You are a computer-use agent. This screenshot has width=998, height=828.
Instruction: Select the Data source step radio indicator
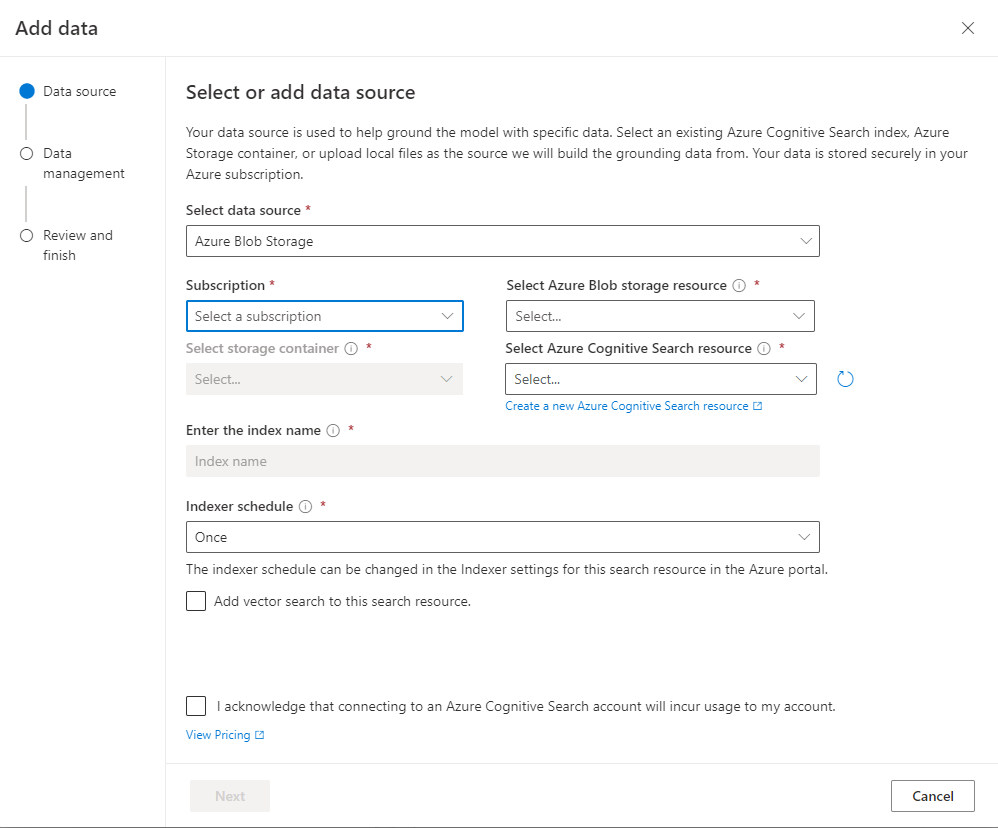coord(27,91)
